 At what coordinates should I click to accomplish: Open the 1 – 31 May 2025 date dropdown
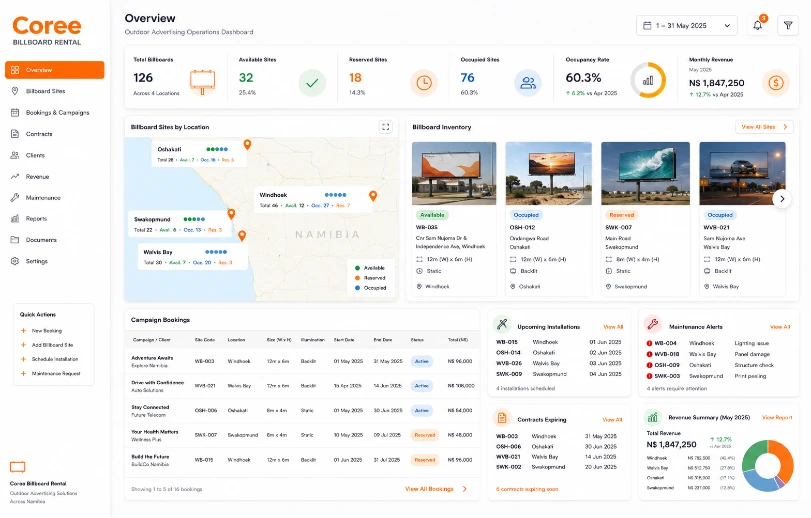coord(686,25)
